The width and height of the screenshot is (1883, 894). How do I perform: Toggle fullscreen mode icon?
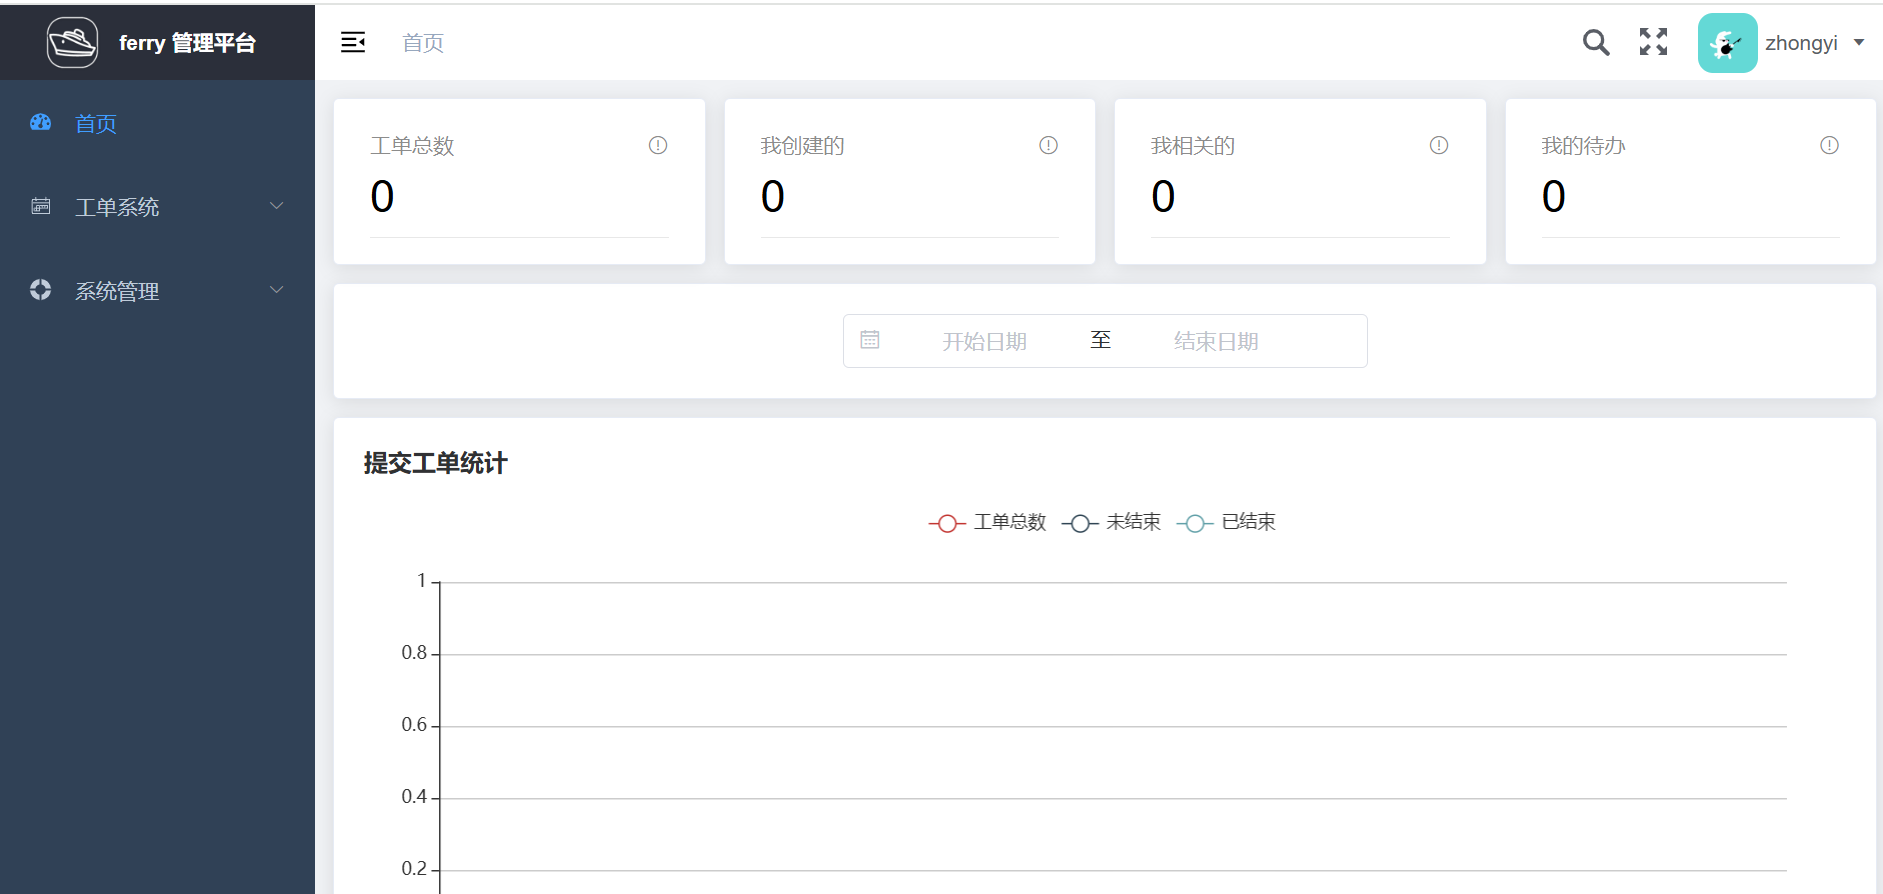tap(1653, 42)
